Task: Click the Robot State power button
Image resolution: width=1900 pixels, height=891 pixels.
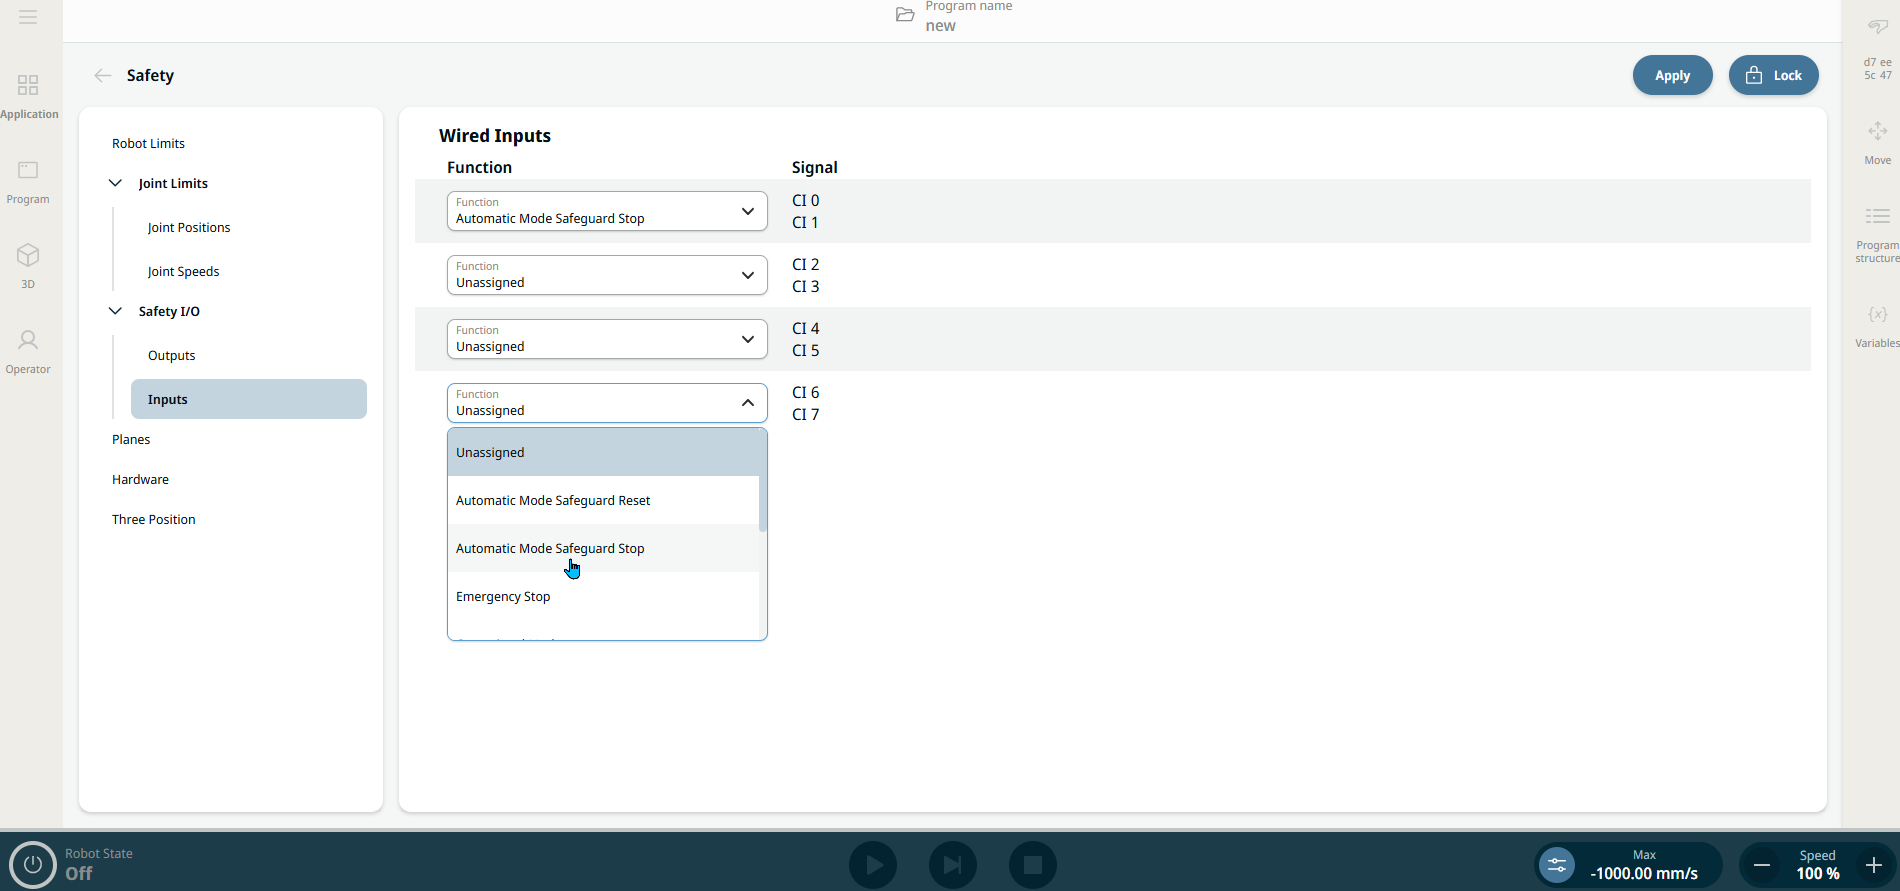Action: click(33, 864)
